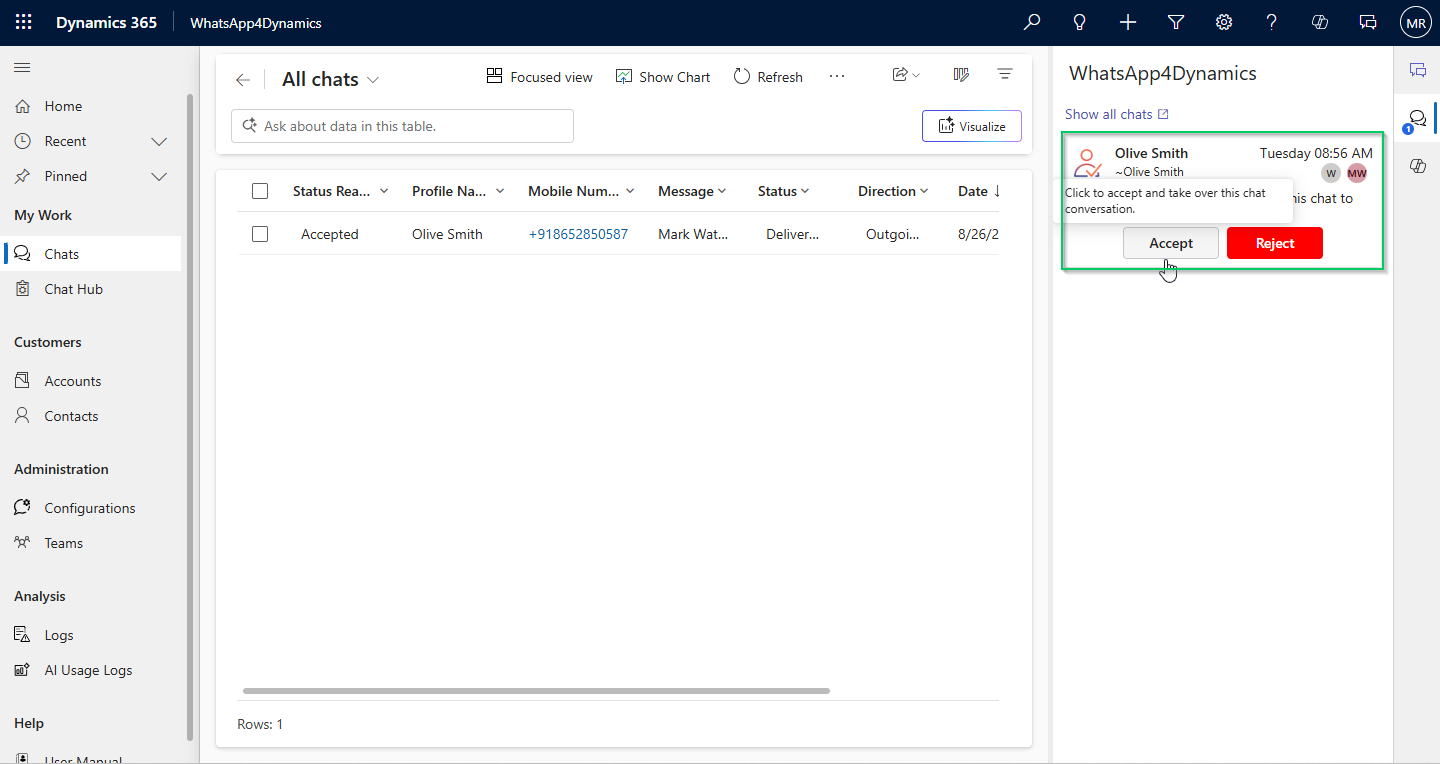Expand the Pinned section in sidebar
1440x764 pixels.
[x=158, y=176]
